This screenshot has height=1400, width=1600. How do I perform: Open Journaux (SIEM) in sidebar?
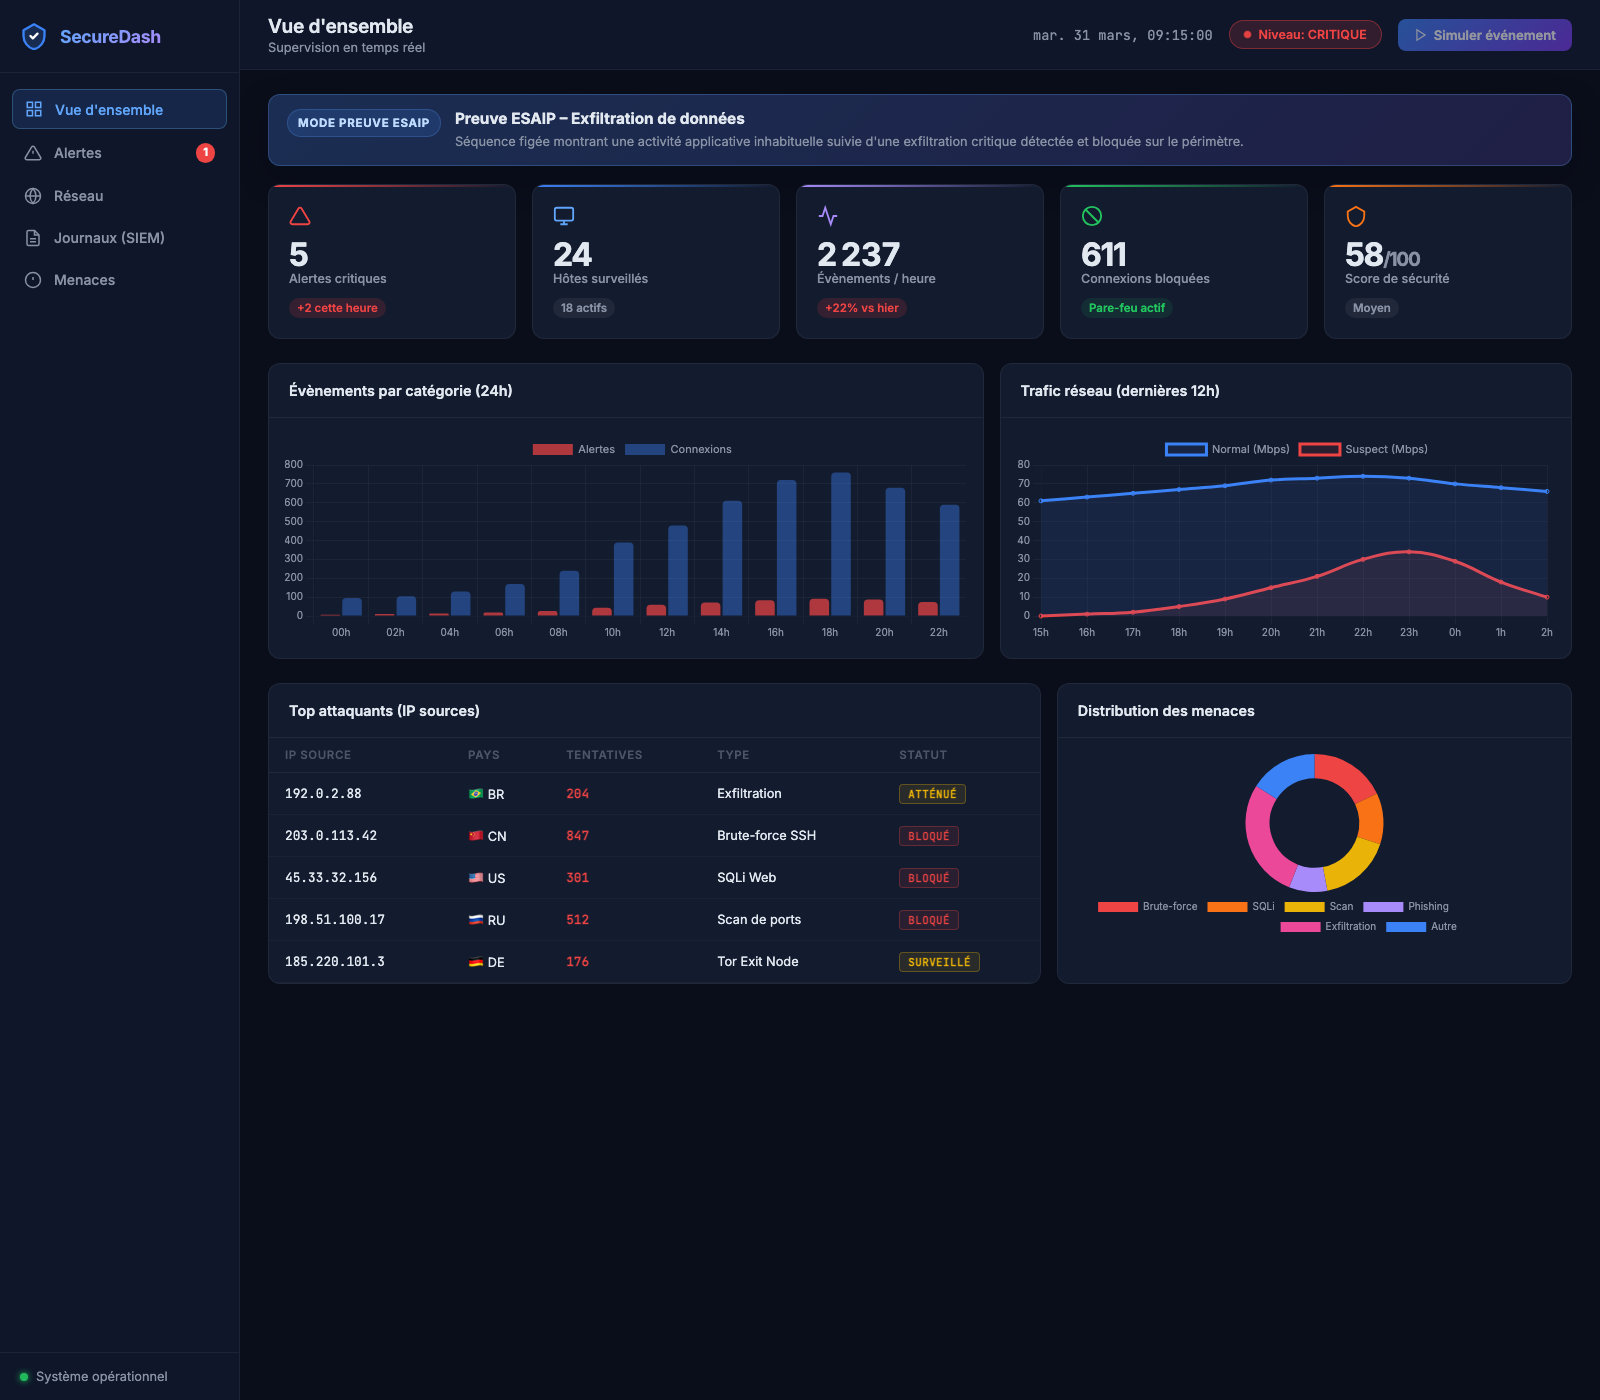click(x=119, y=238)
